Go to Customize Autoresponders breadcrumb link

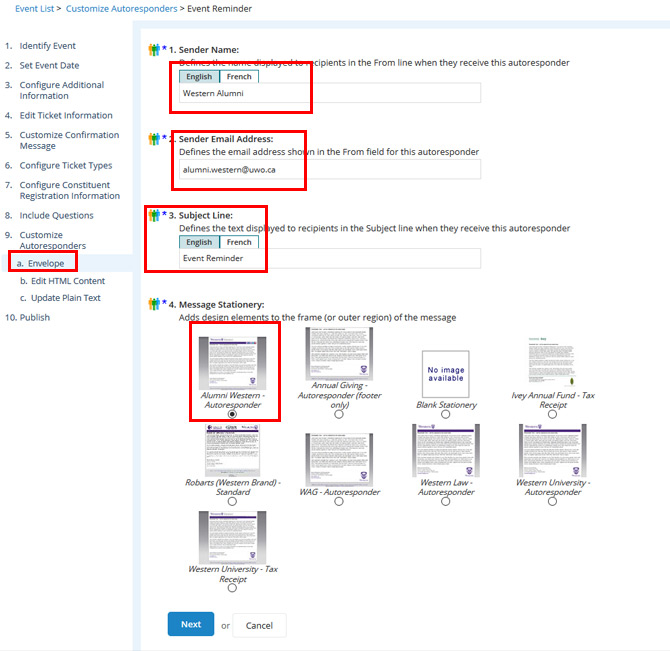tap(121, 9)
